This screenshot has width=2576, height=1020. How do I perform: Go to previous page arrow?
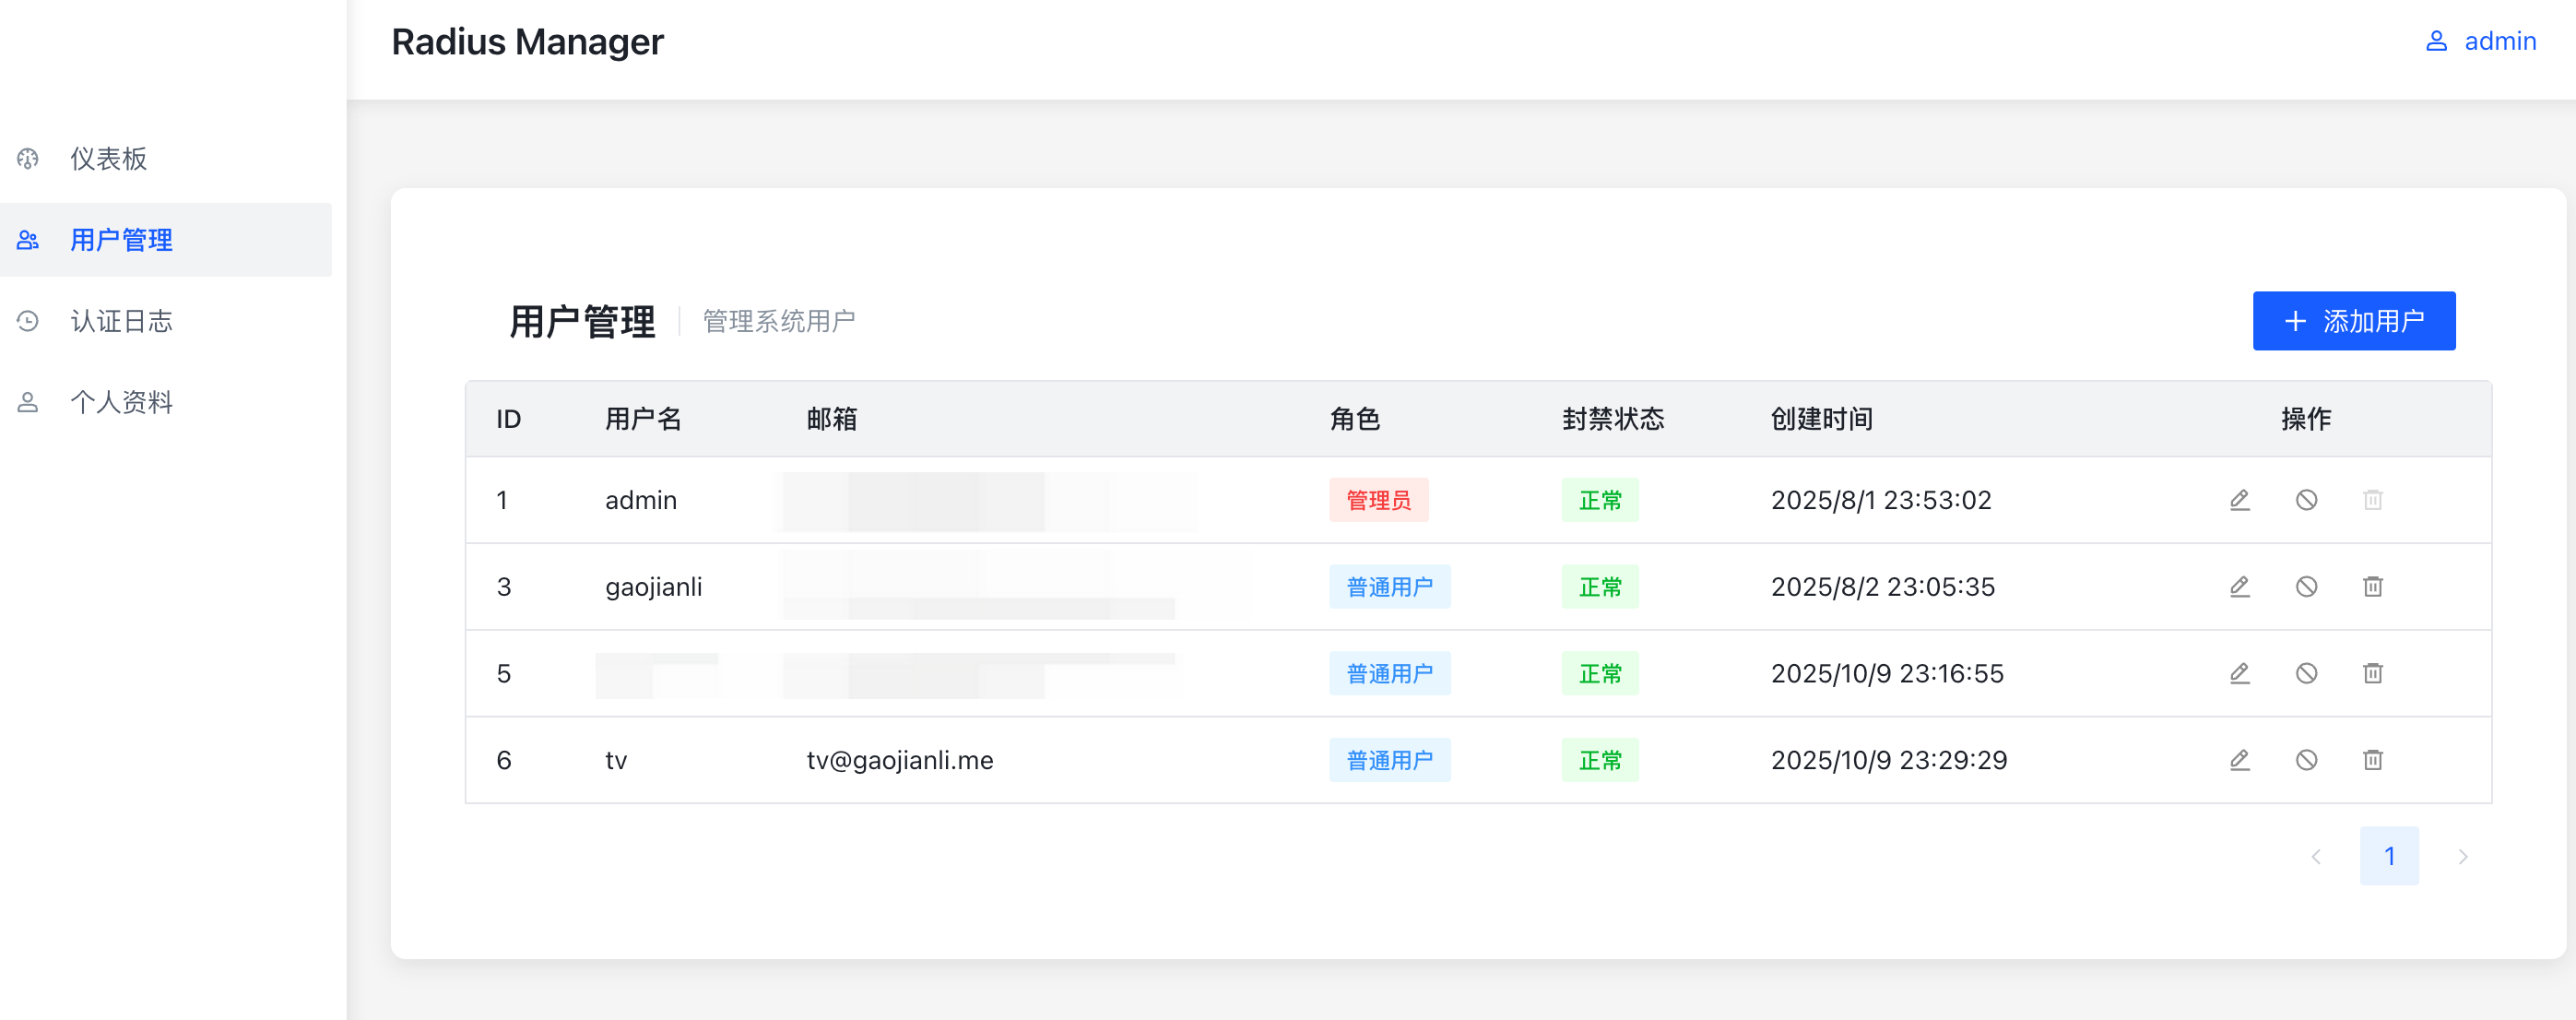pos(2316,856)
